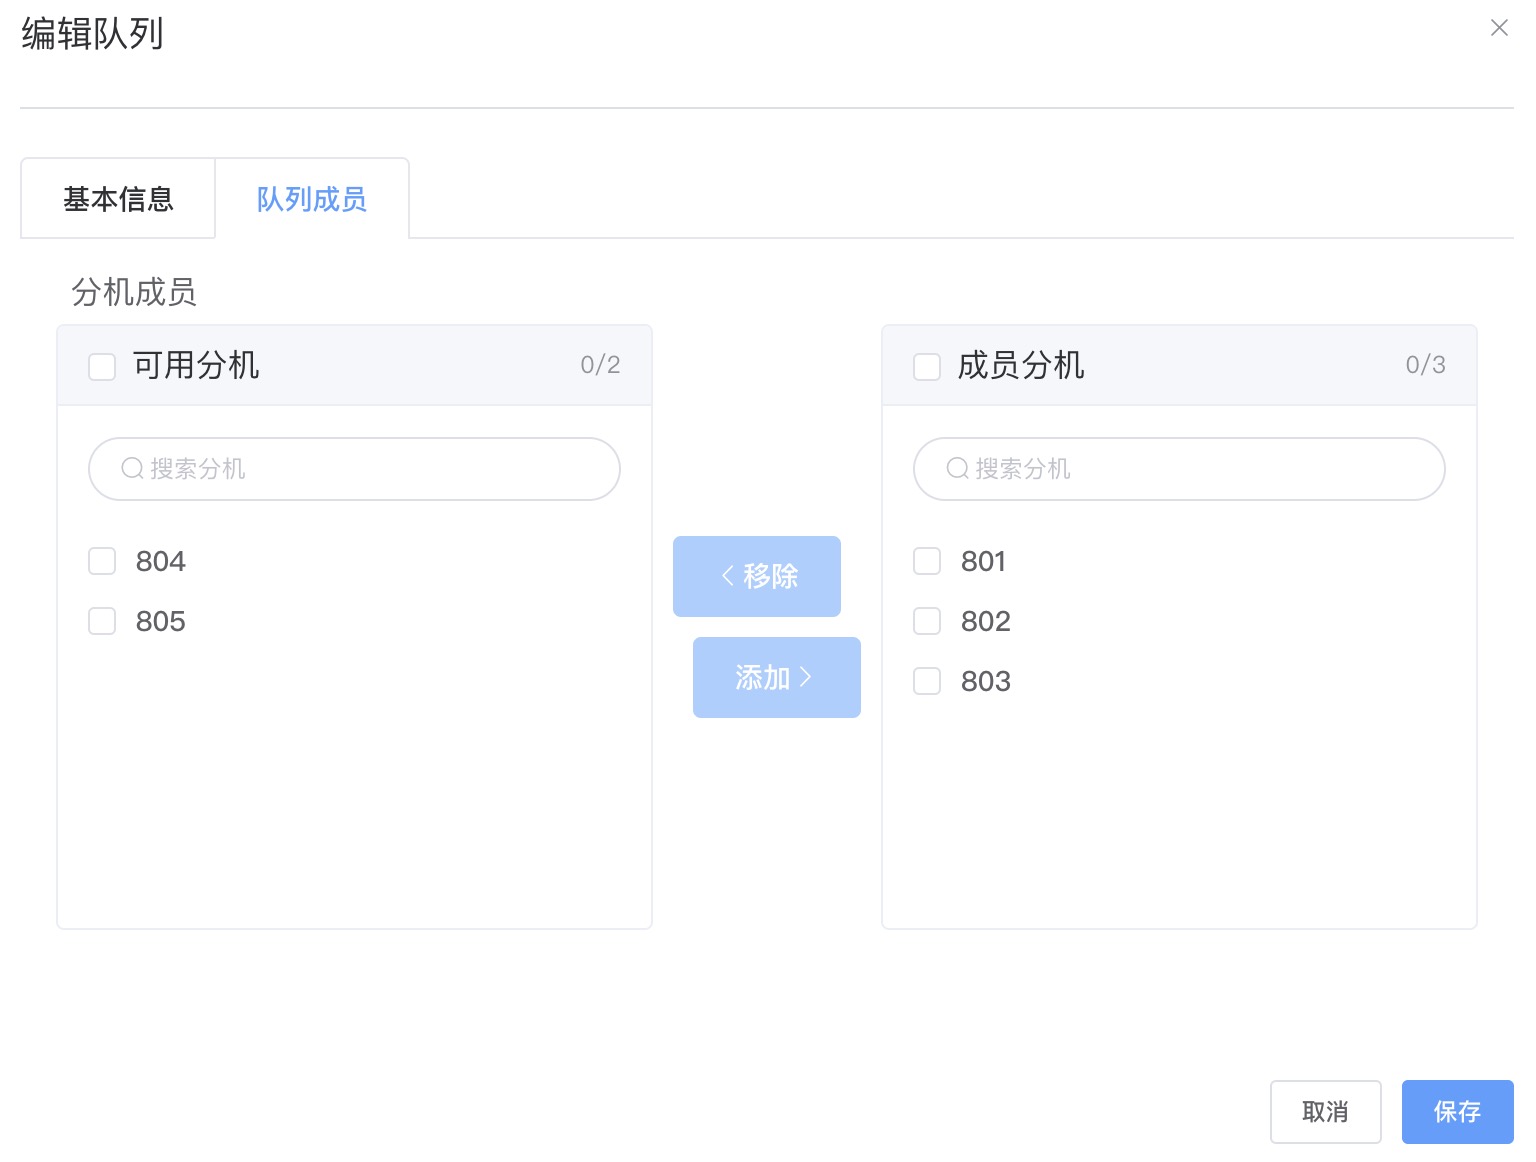Select all in 可用分机 with header checkbox
The image size is (1536, 1162).
(101, 366)
